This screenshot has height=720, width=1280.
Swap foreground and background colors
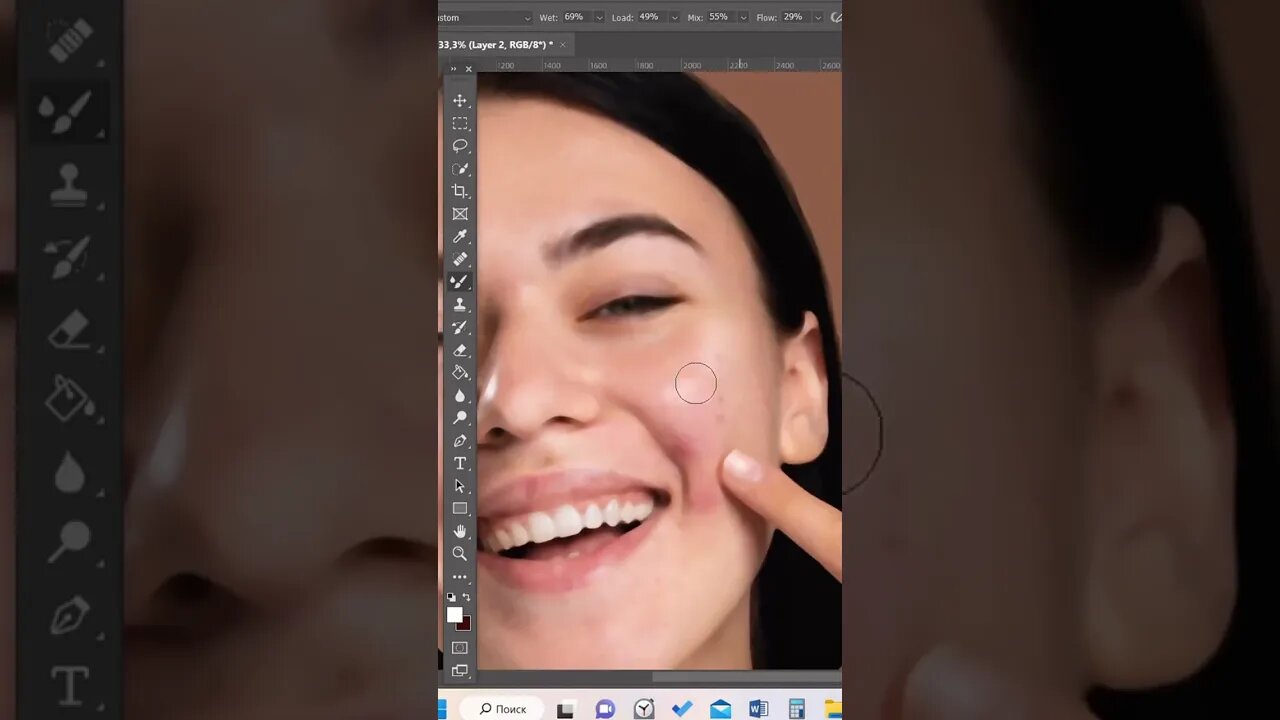(467, 597)
